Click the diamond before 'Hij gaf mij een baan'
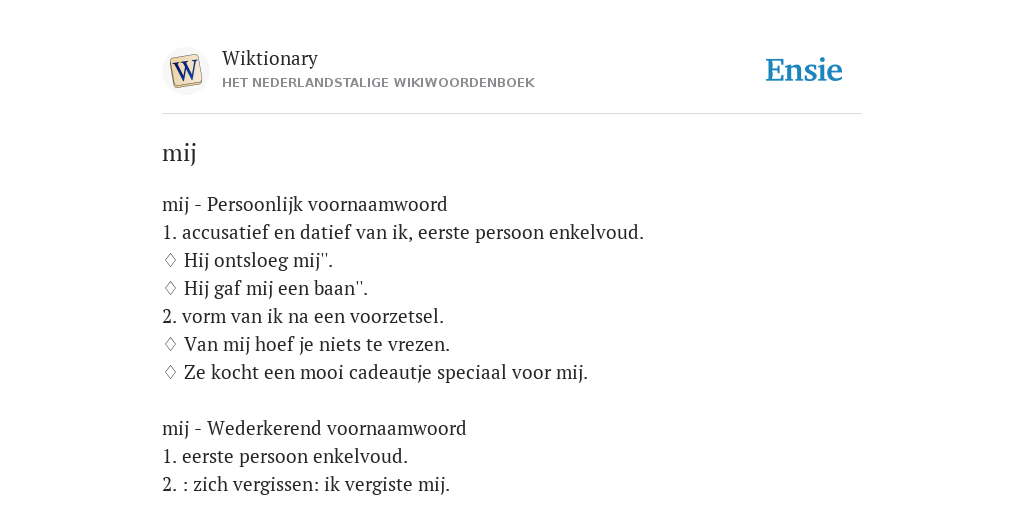The width and height of the screenshot is (1024, 512). pos(170,289)
